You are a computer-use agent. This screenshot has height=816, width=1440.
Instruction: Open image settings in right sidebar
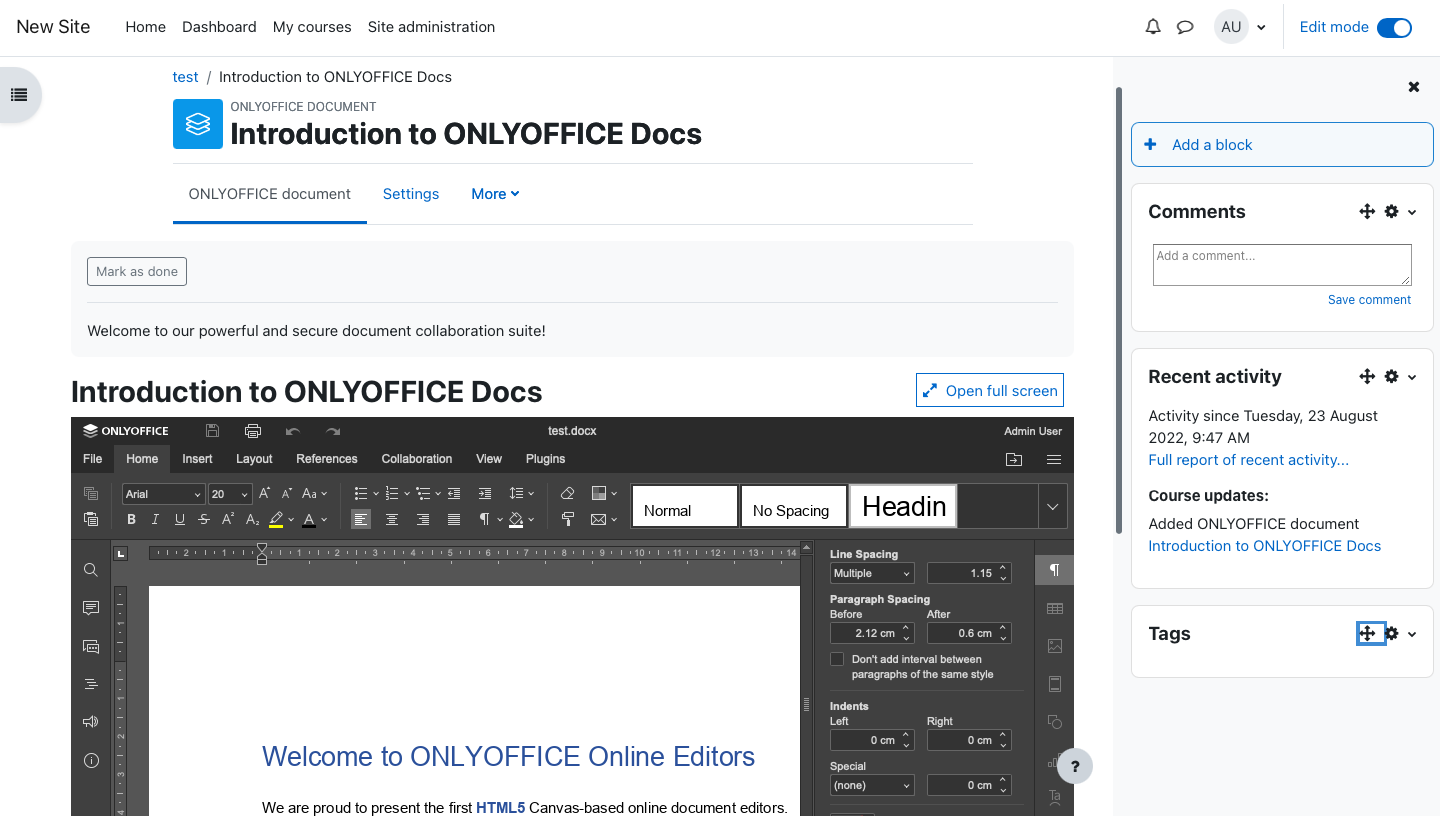tap(1055, 646)
